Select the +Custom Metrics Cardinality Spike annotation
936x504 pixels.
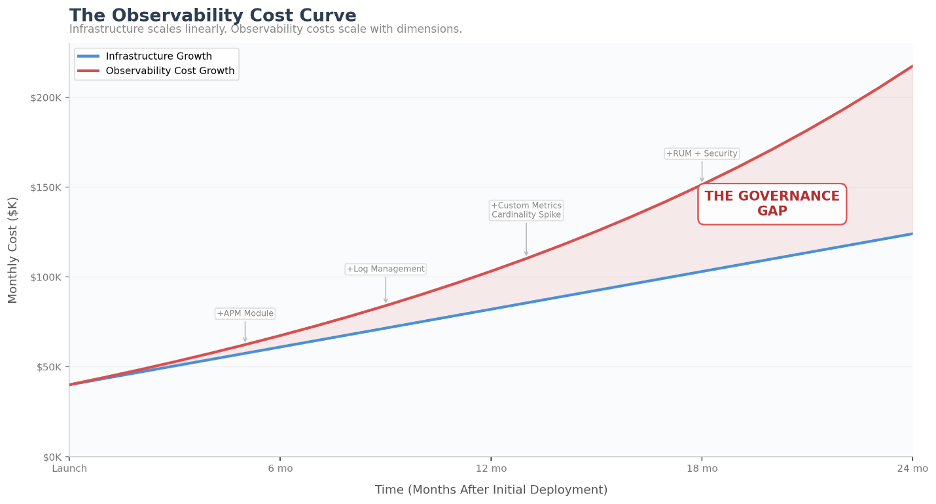(526, 210)
